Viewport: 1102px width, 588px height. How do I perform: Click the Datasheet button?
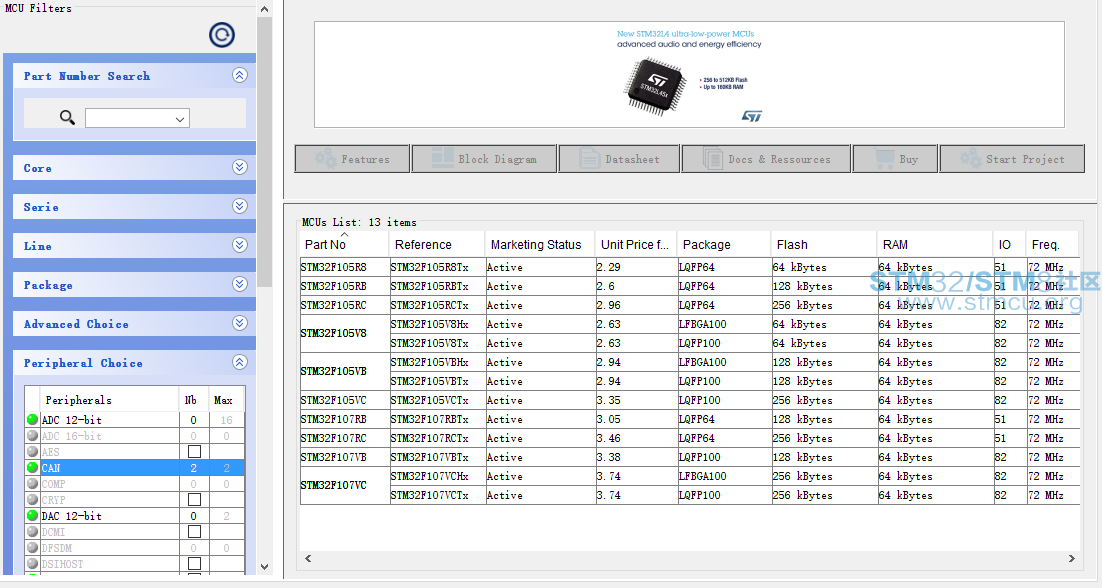tap(619, 159)
